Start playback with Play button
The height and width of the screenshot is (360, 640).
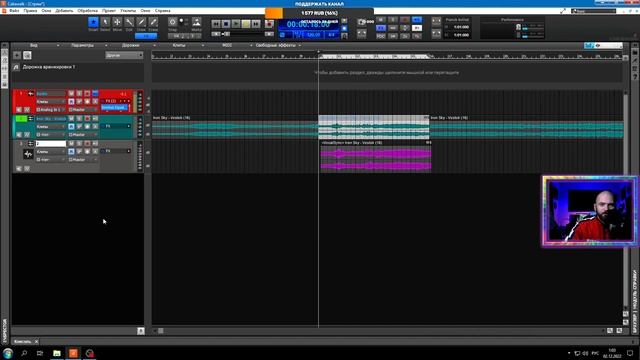click(236, 24)
